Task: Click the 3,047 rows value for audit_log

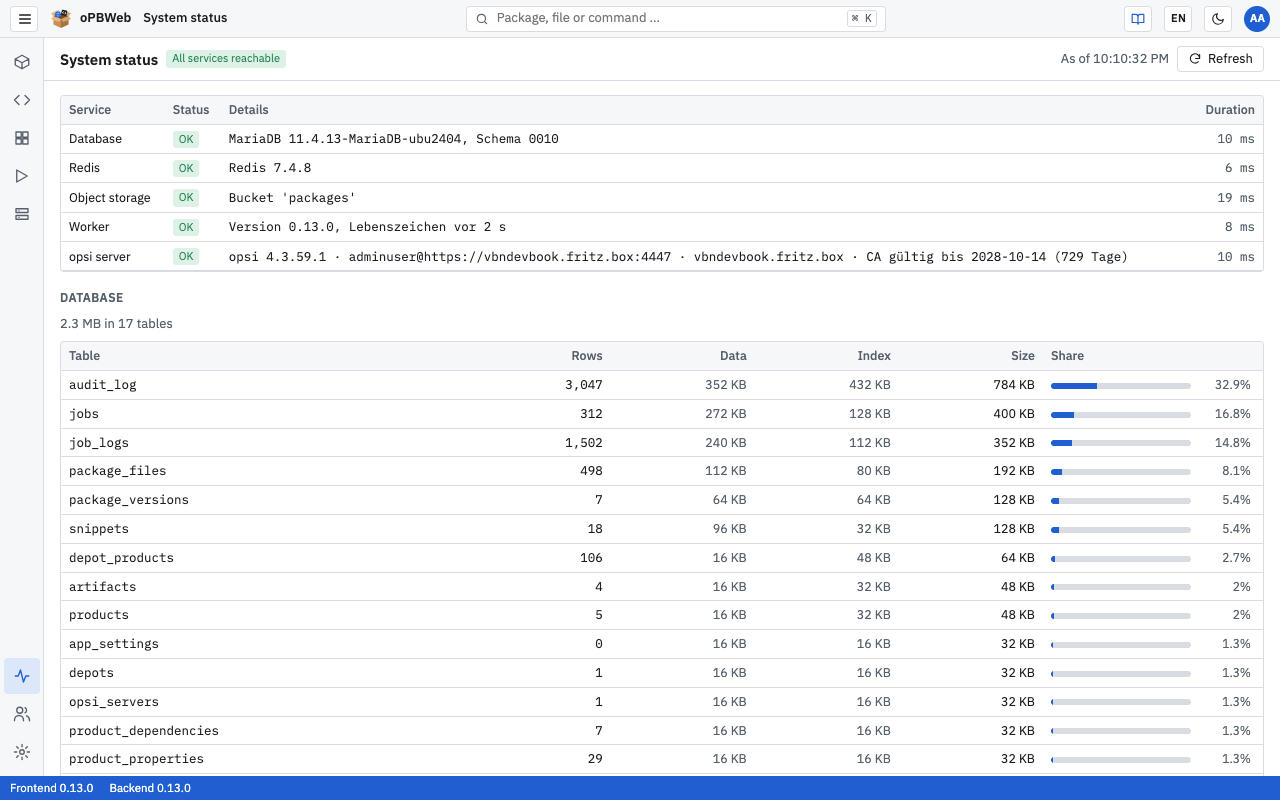Action: click(x=584, y=385)
